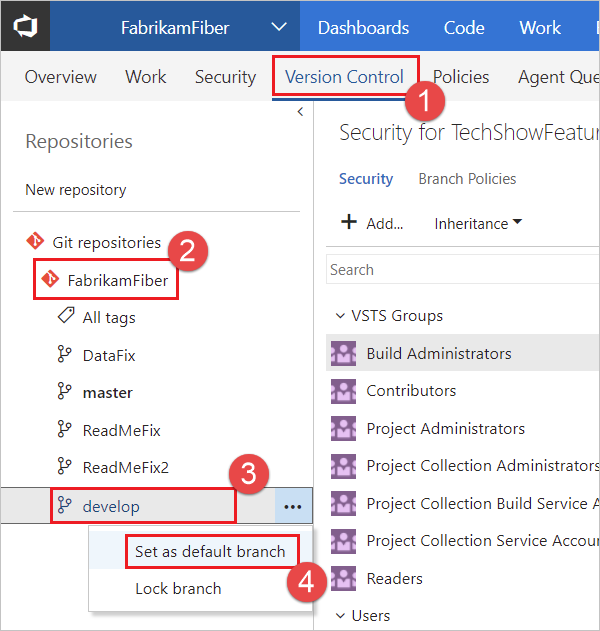The height and width of the screenshot is (631, 600).
Task: Click the All tags icon
Action: coord(65,317)
